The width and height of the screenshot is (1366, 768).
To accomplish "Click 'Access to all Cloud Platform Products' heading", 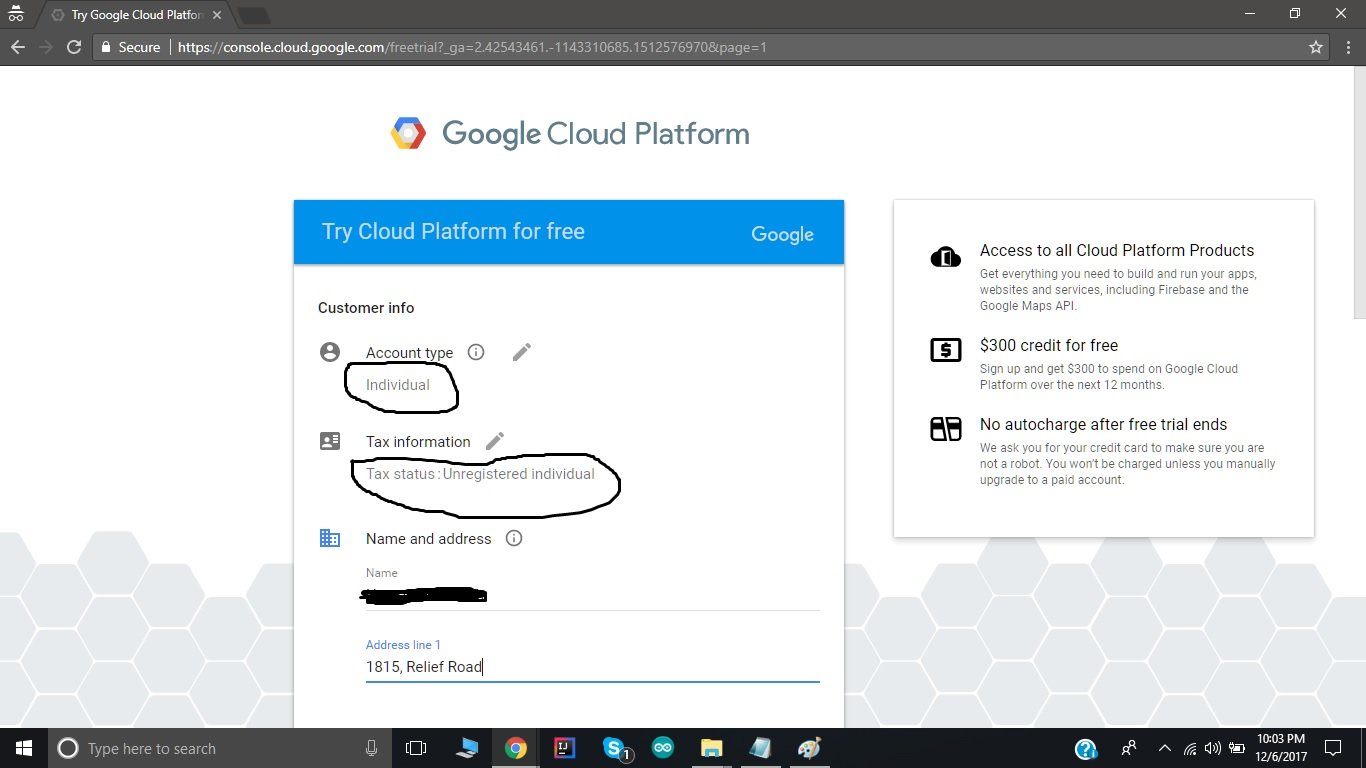I will pyautogui.click(x=1117, y=250).
